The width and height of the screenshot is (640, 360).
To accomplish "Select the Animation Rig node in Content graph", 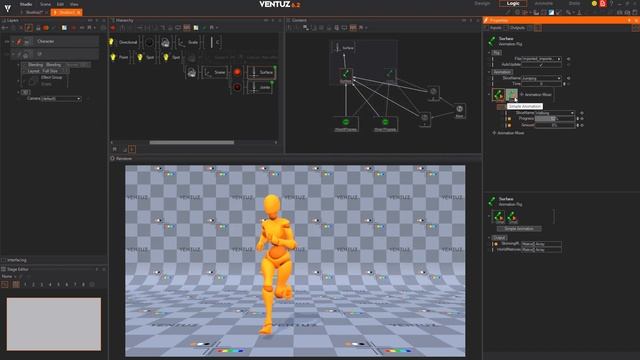I will [346, 75].
